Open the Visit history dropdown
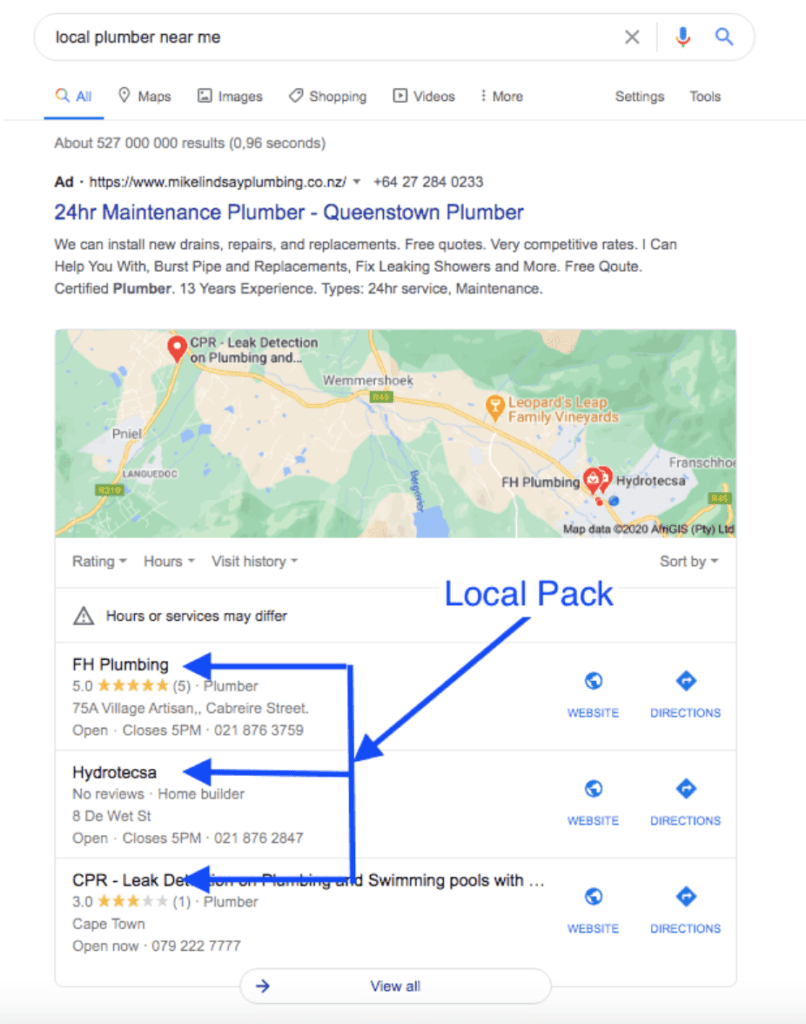This screenshot has width=806, height=1024. (255, 562)
